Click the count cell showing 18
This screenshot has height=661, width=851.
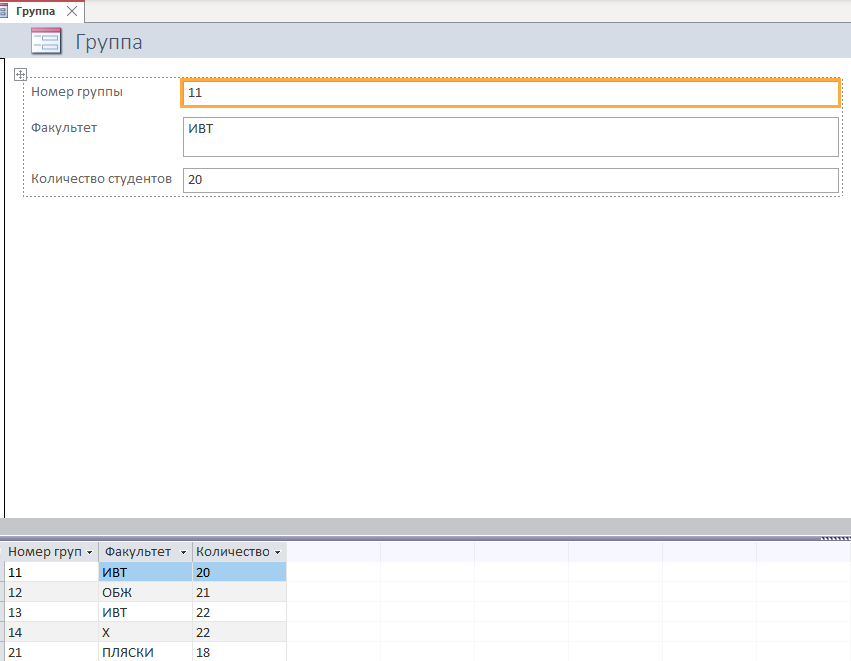[x=239, y=652]
